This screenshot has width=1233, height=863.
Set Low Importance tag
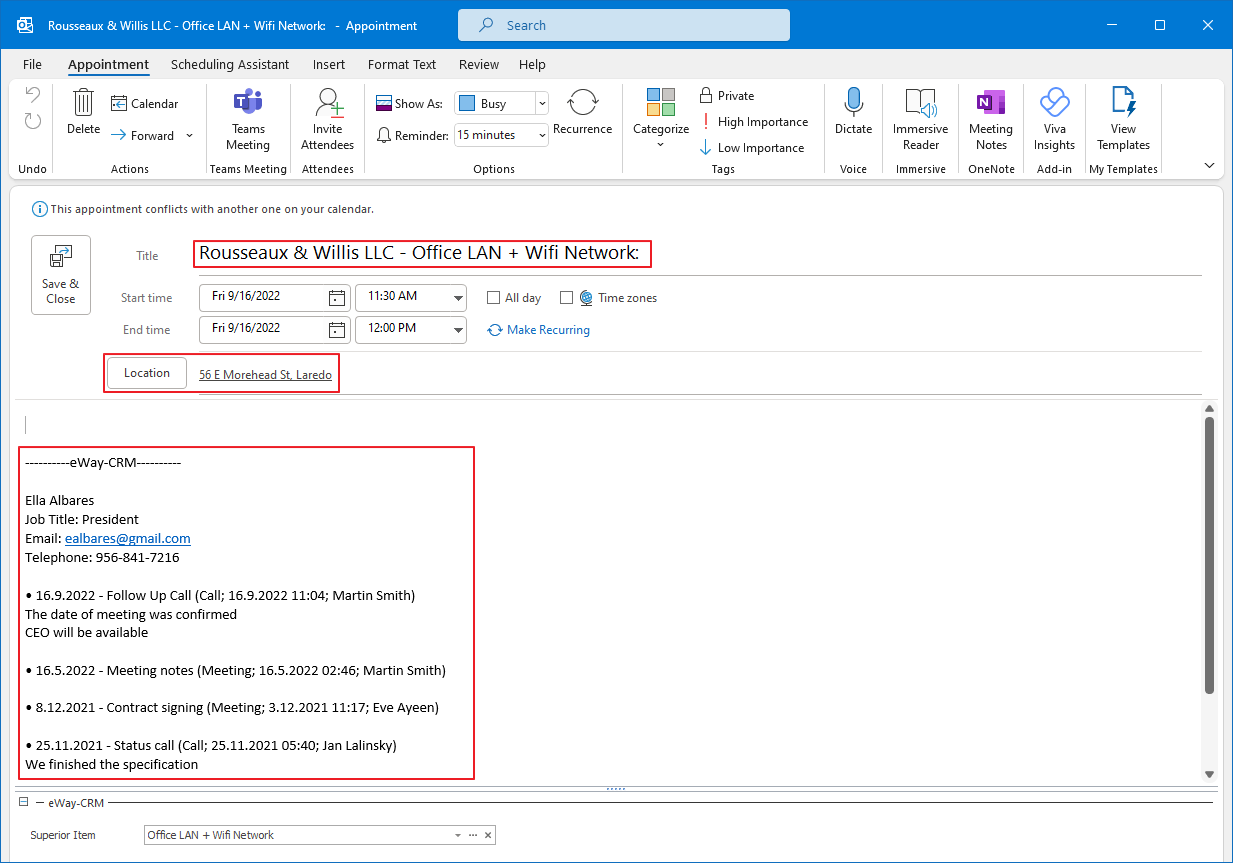coord(752,148)
